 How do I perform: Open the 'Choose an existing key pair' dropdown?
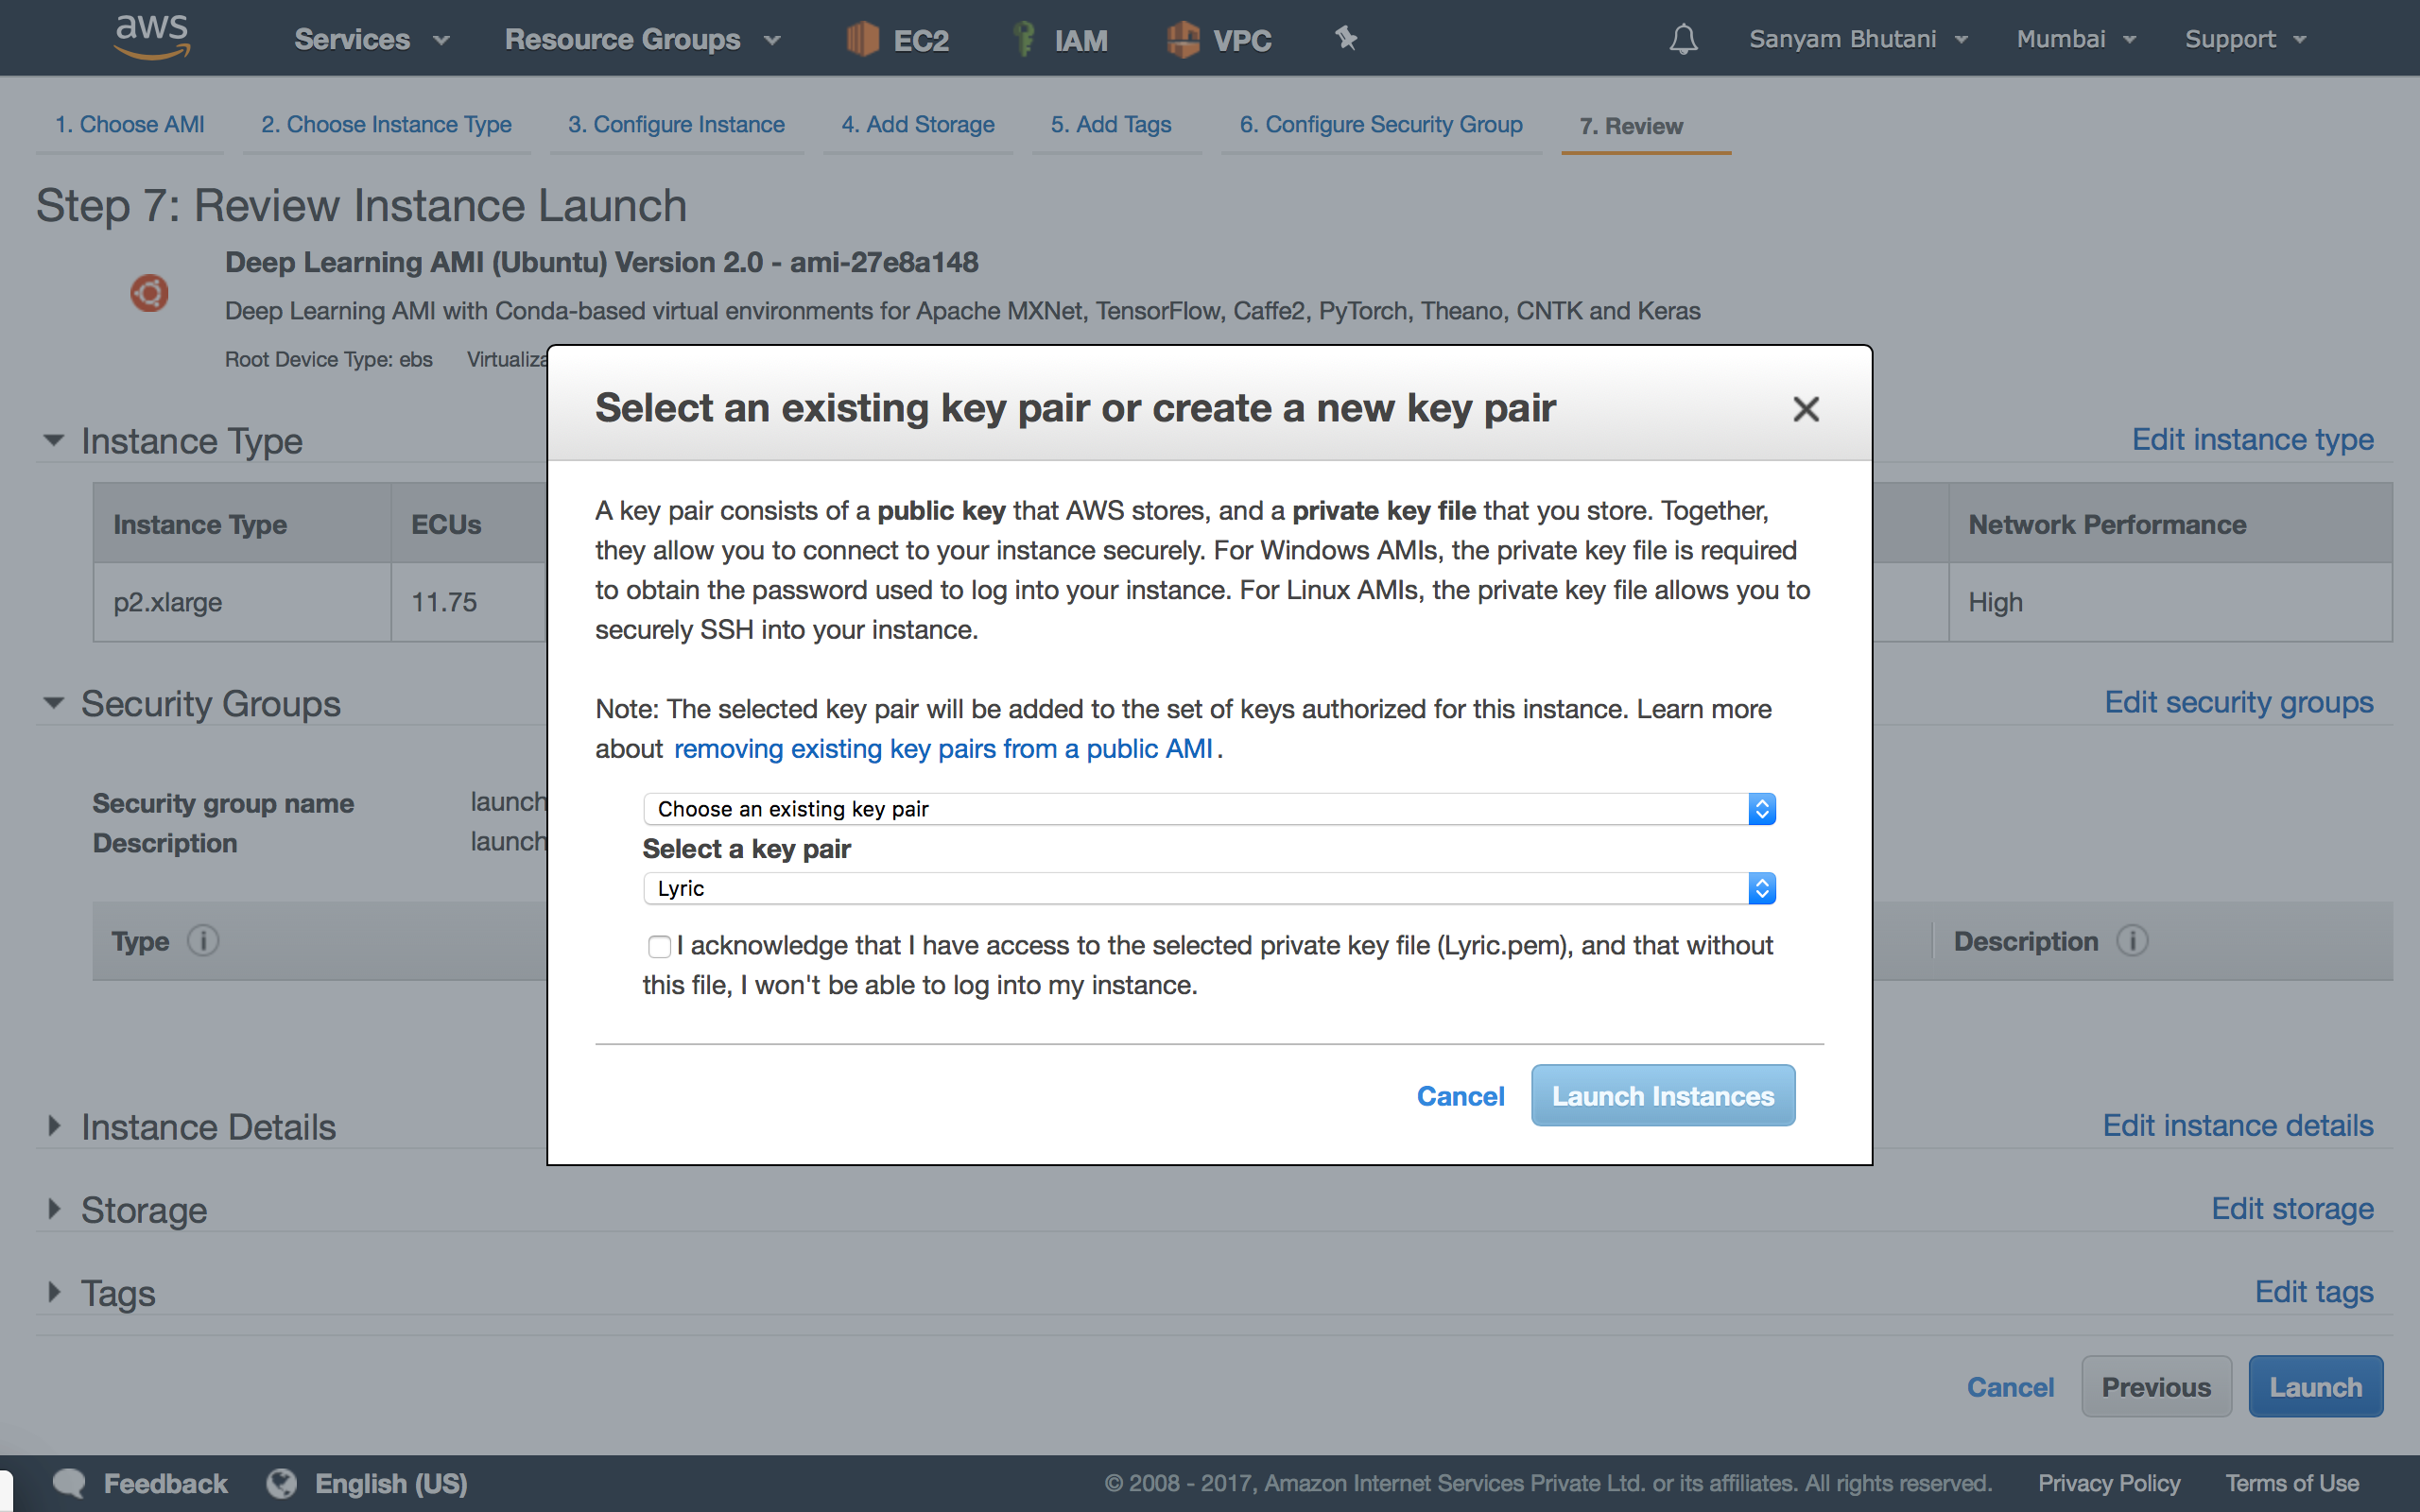pyautogui.click(x=1208, y=808)
